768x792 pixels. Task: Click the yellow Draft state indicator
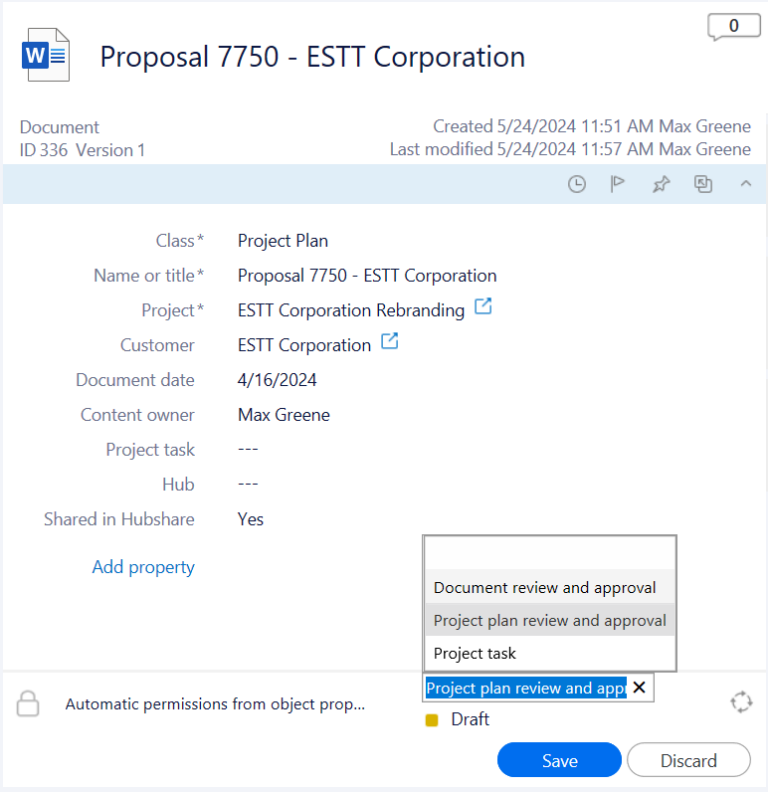pyautogui.click(x=432, y=720)
